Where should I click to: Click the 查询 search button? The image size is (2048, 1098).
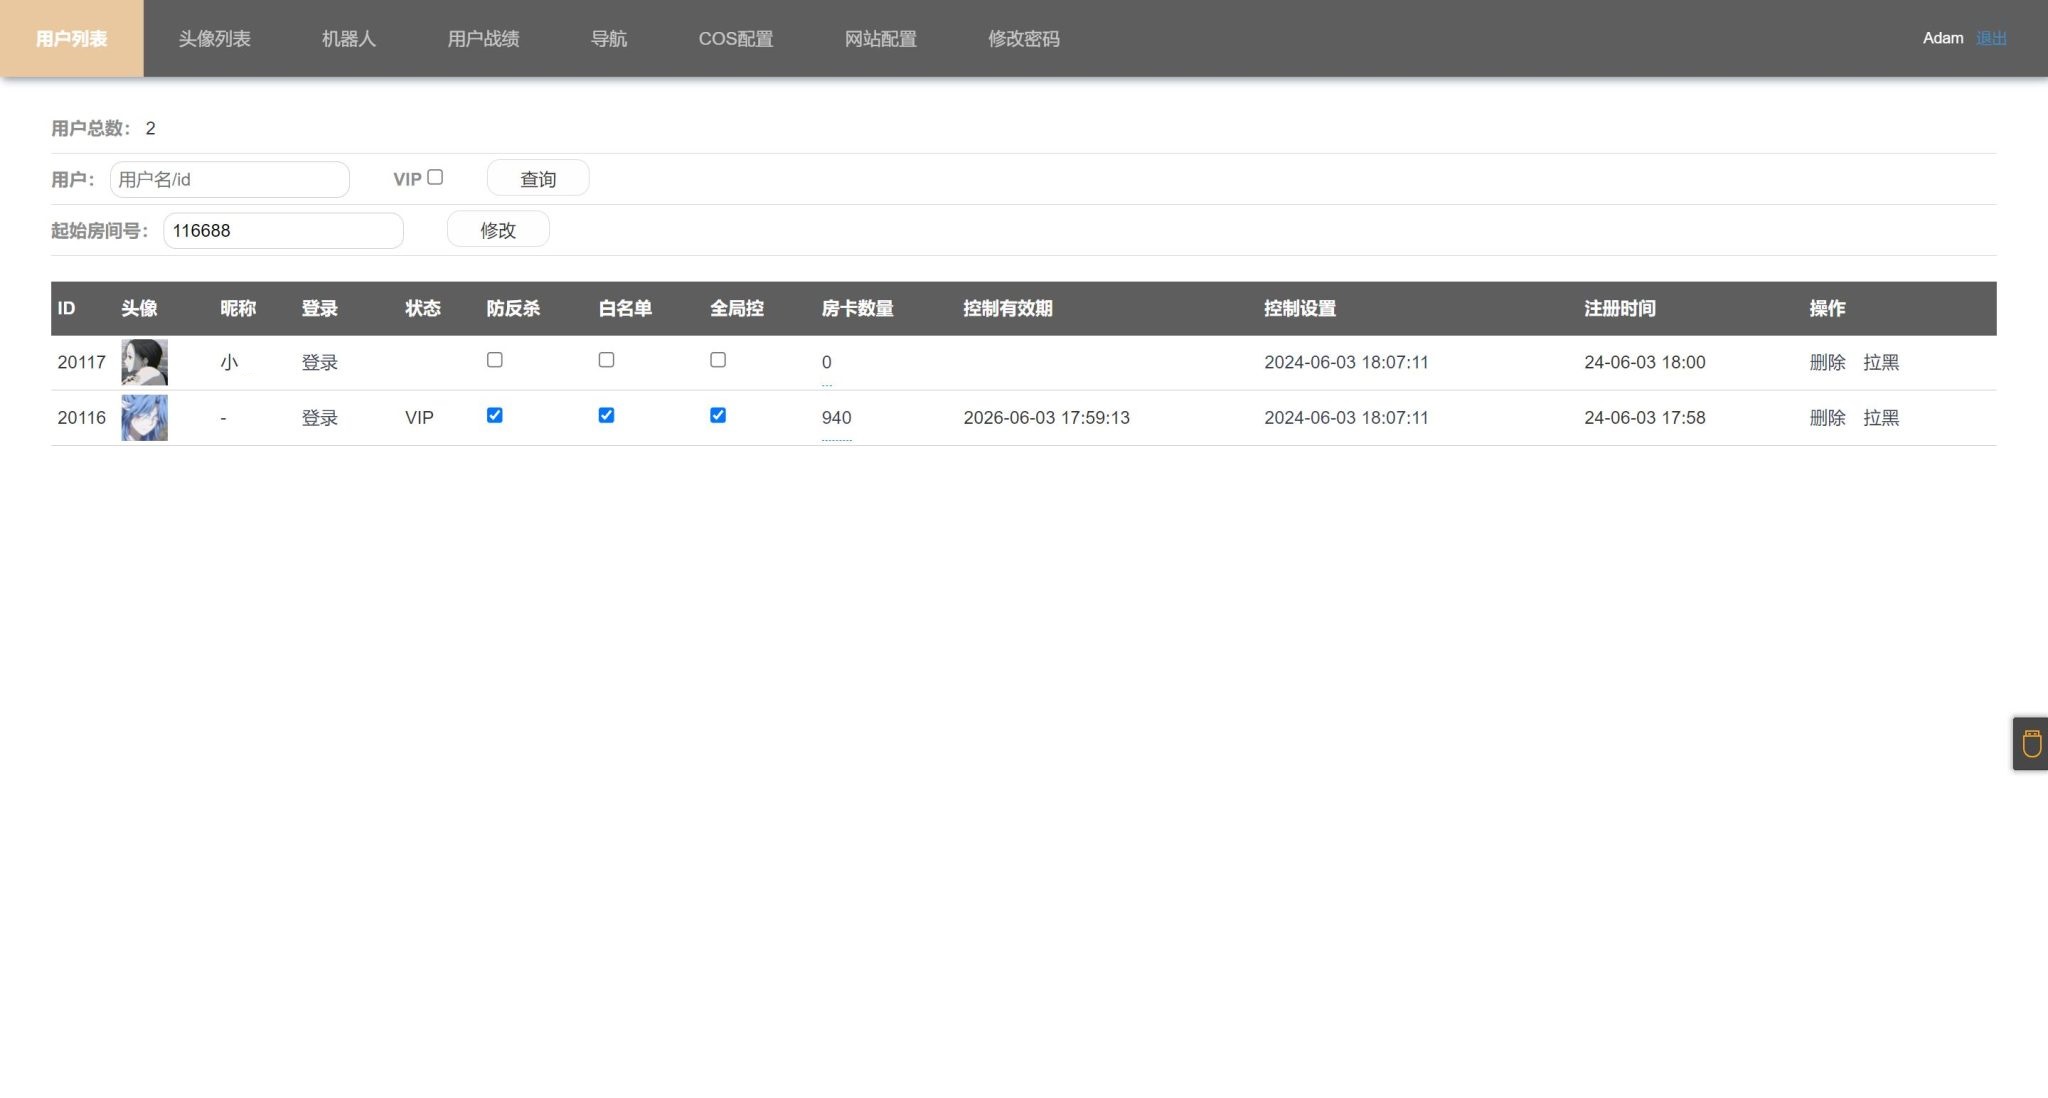point(538,179)
